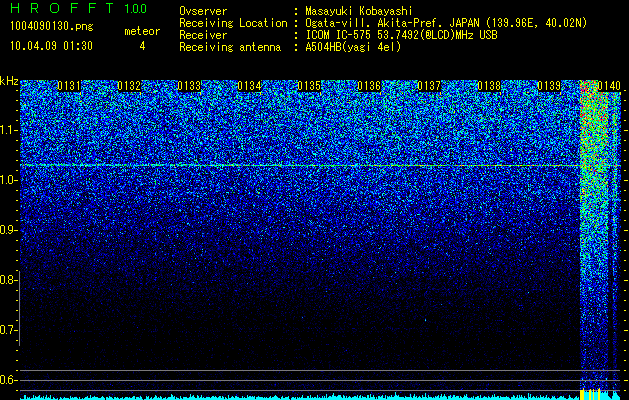
Task: Click the yellow horizontal carrier line
Action: 321,165
